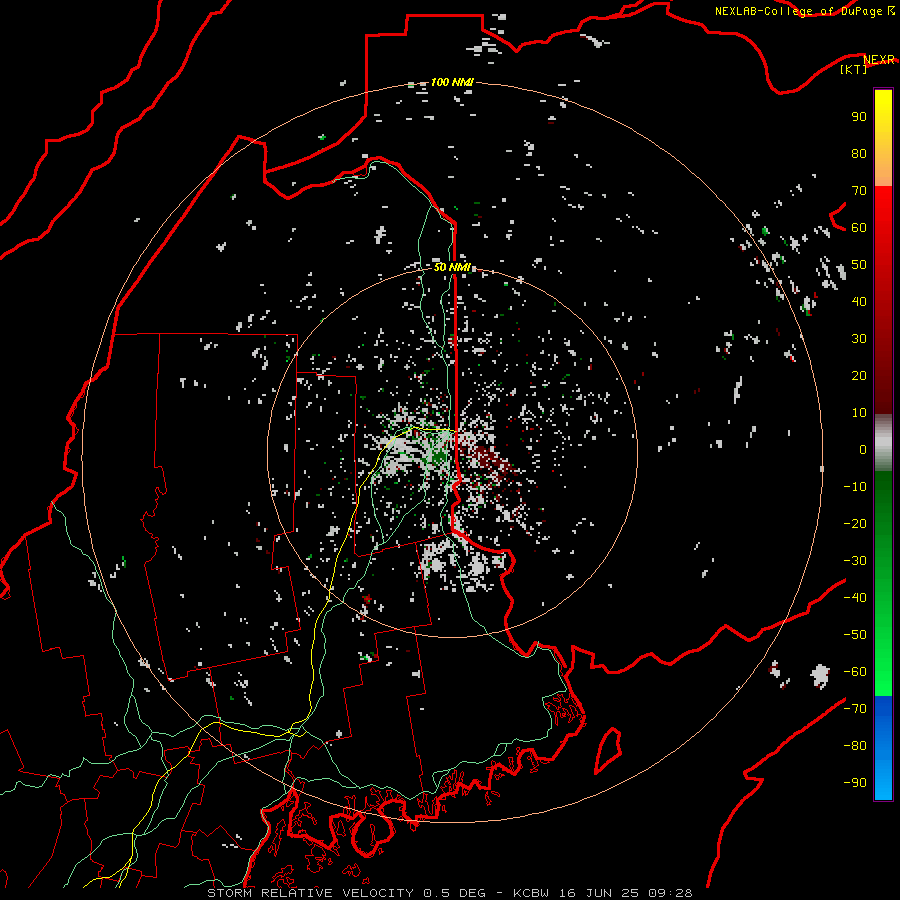
Task: Click the -30 knot scale value
Action: point(855,561)
